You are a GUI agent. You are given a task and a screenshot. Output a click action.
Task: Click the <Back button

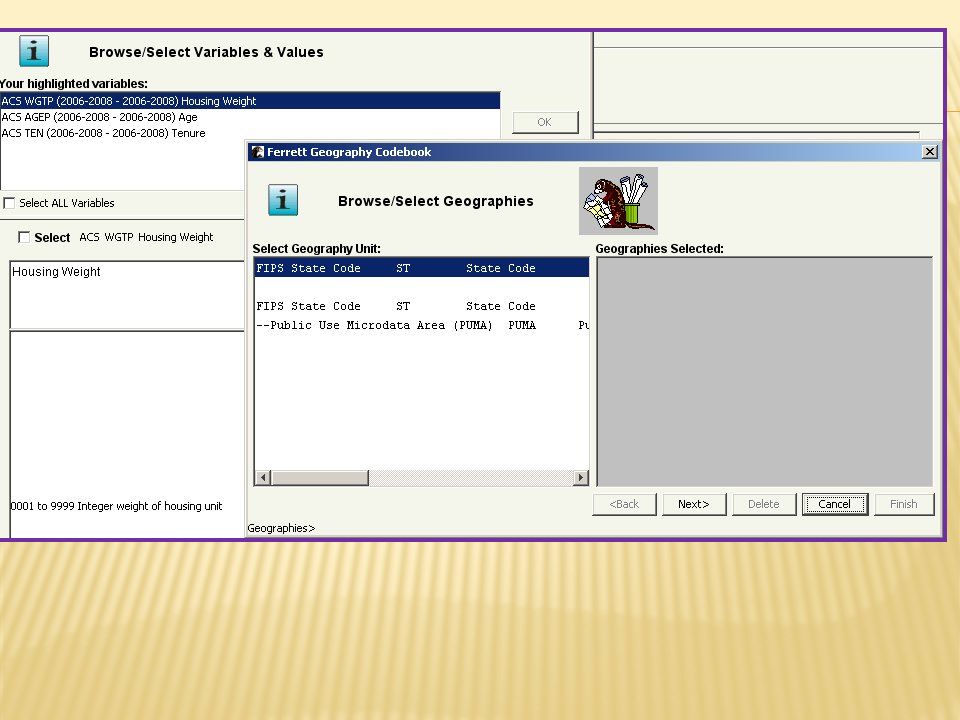point(624,504)
